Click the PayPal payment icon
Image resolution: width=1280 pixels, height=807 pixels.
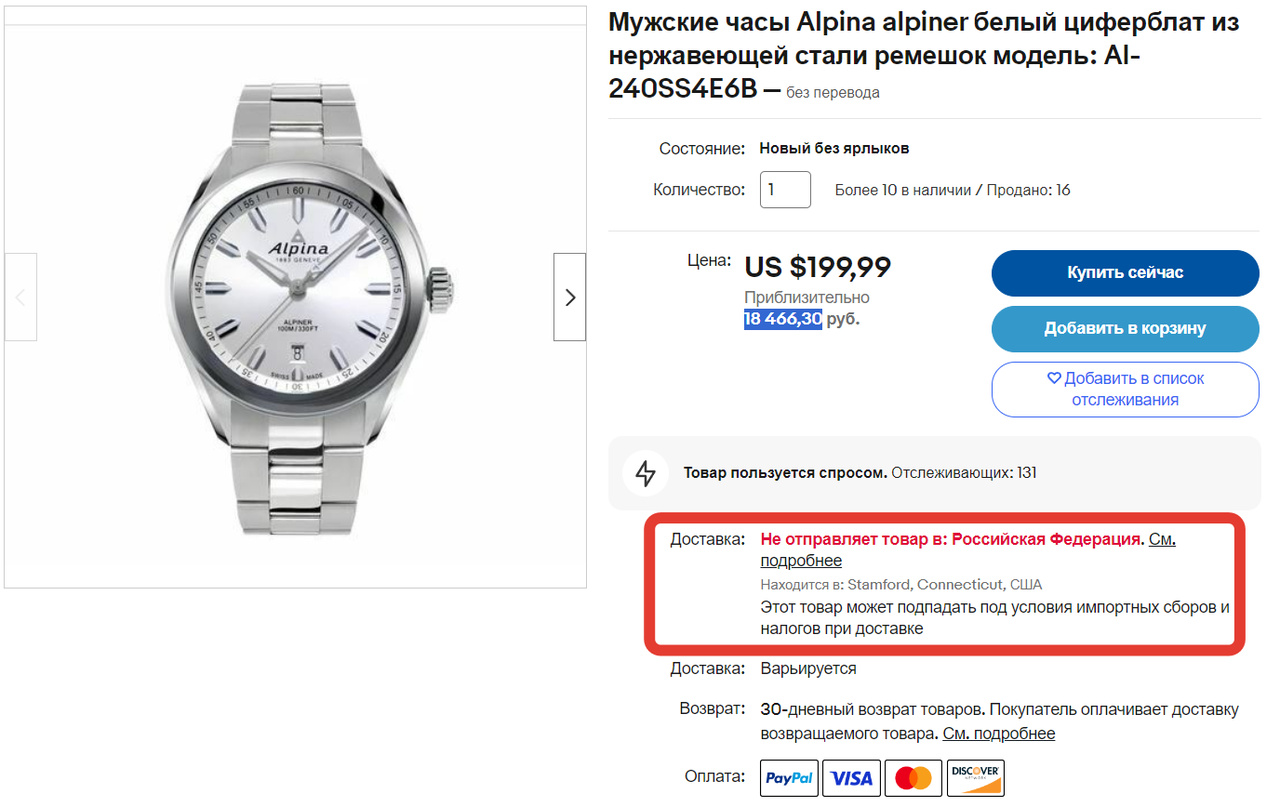coord(789,778)
